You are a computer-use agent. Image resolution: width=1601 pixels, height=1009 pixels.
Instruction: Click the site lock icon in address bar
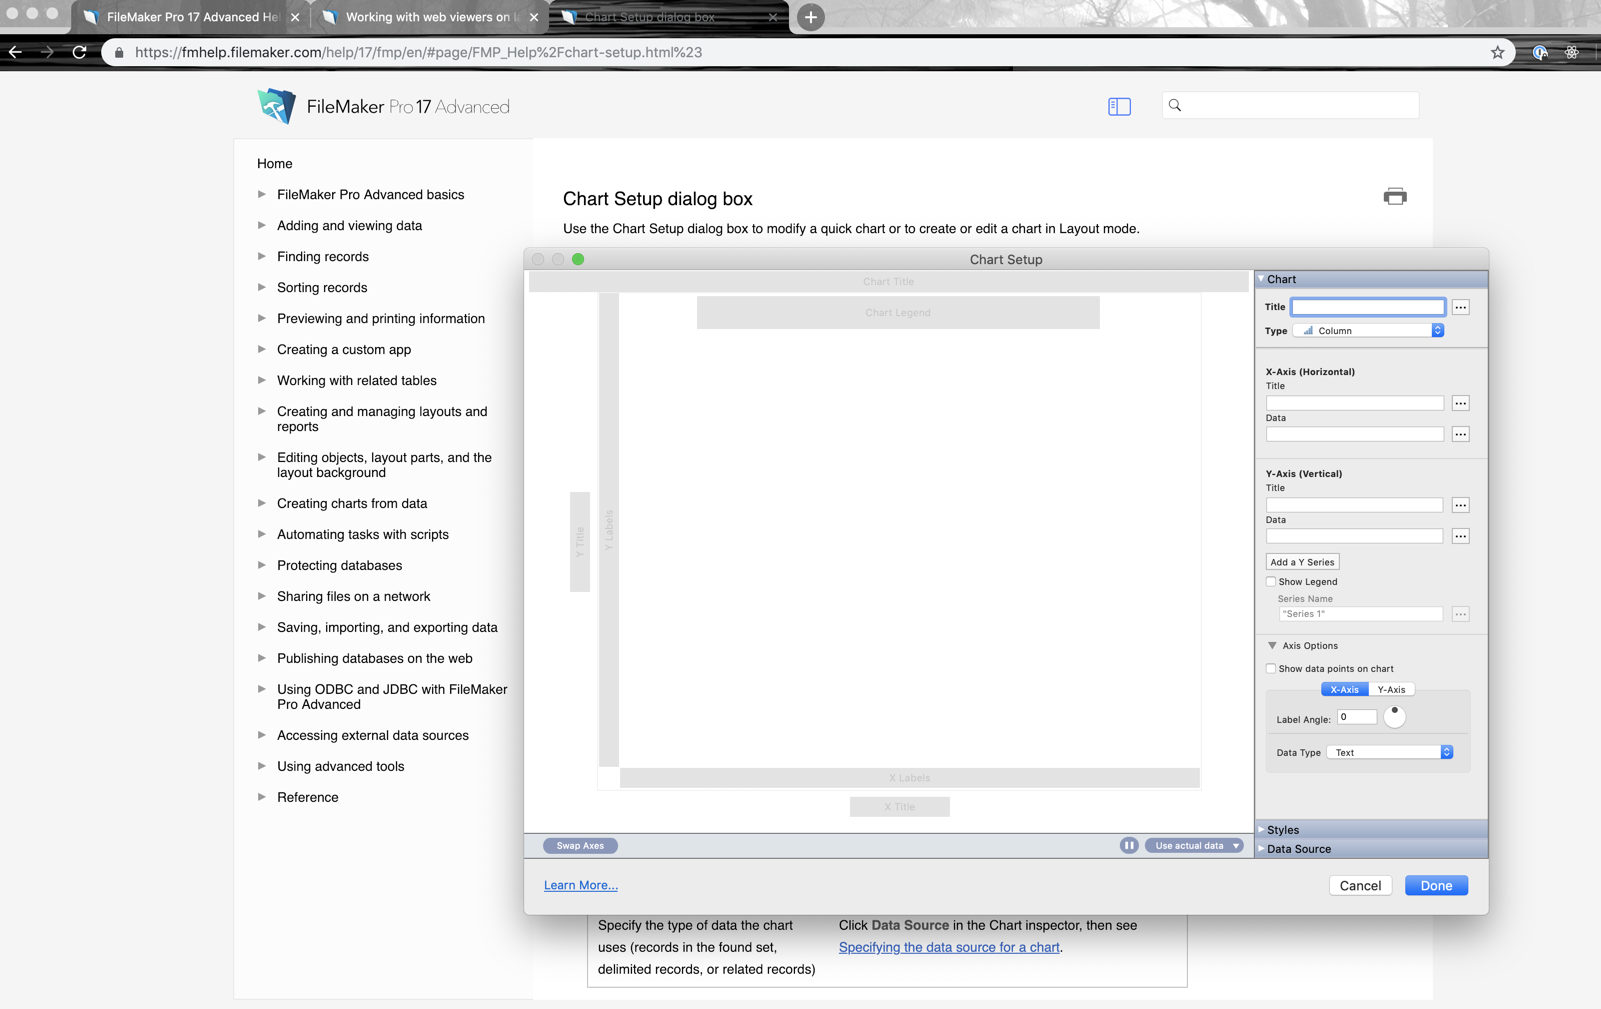pos(119,52)
